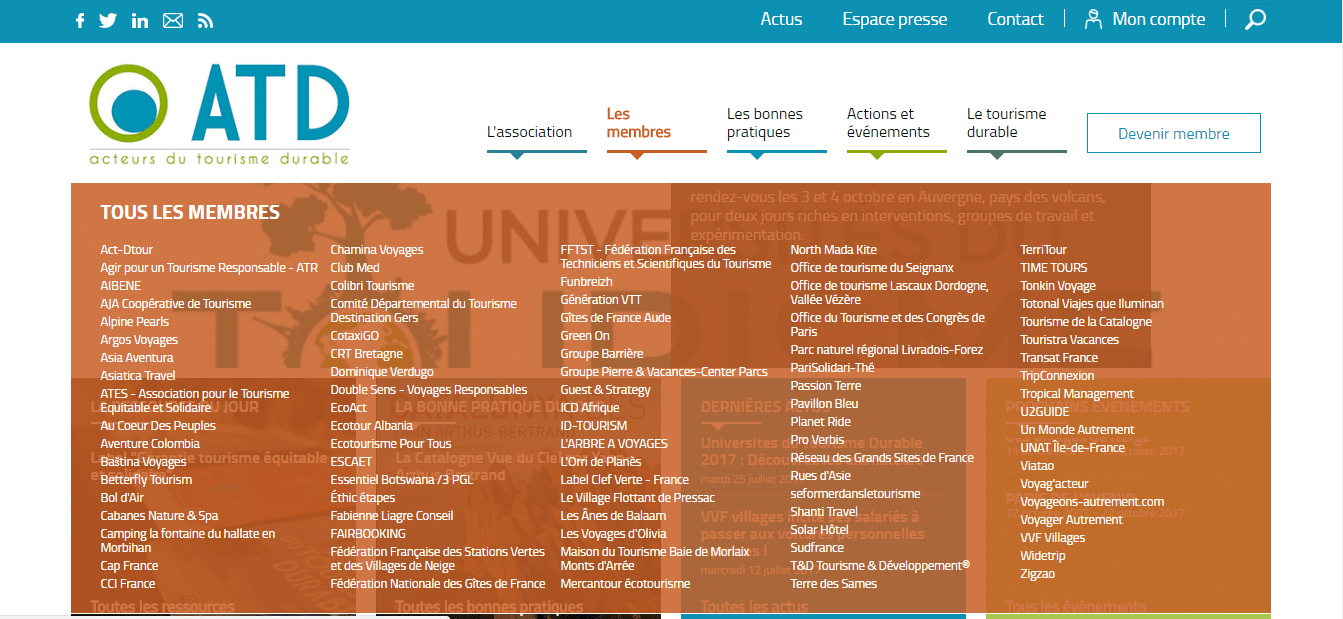Open Terre des Sames
The image size is (1343, 619).
[x=834, y=584]
